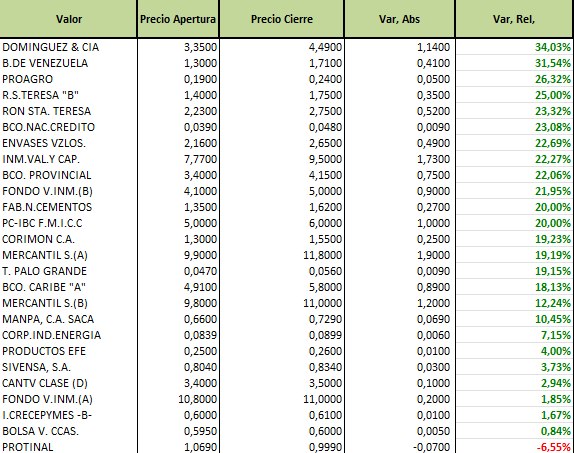Select opening price 0,0839 cell

point(178,335)
